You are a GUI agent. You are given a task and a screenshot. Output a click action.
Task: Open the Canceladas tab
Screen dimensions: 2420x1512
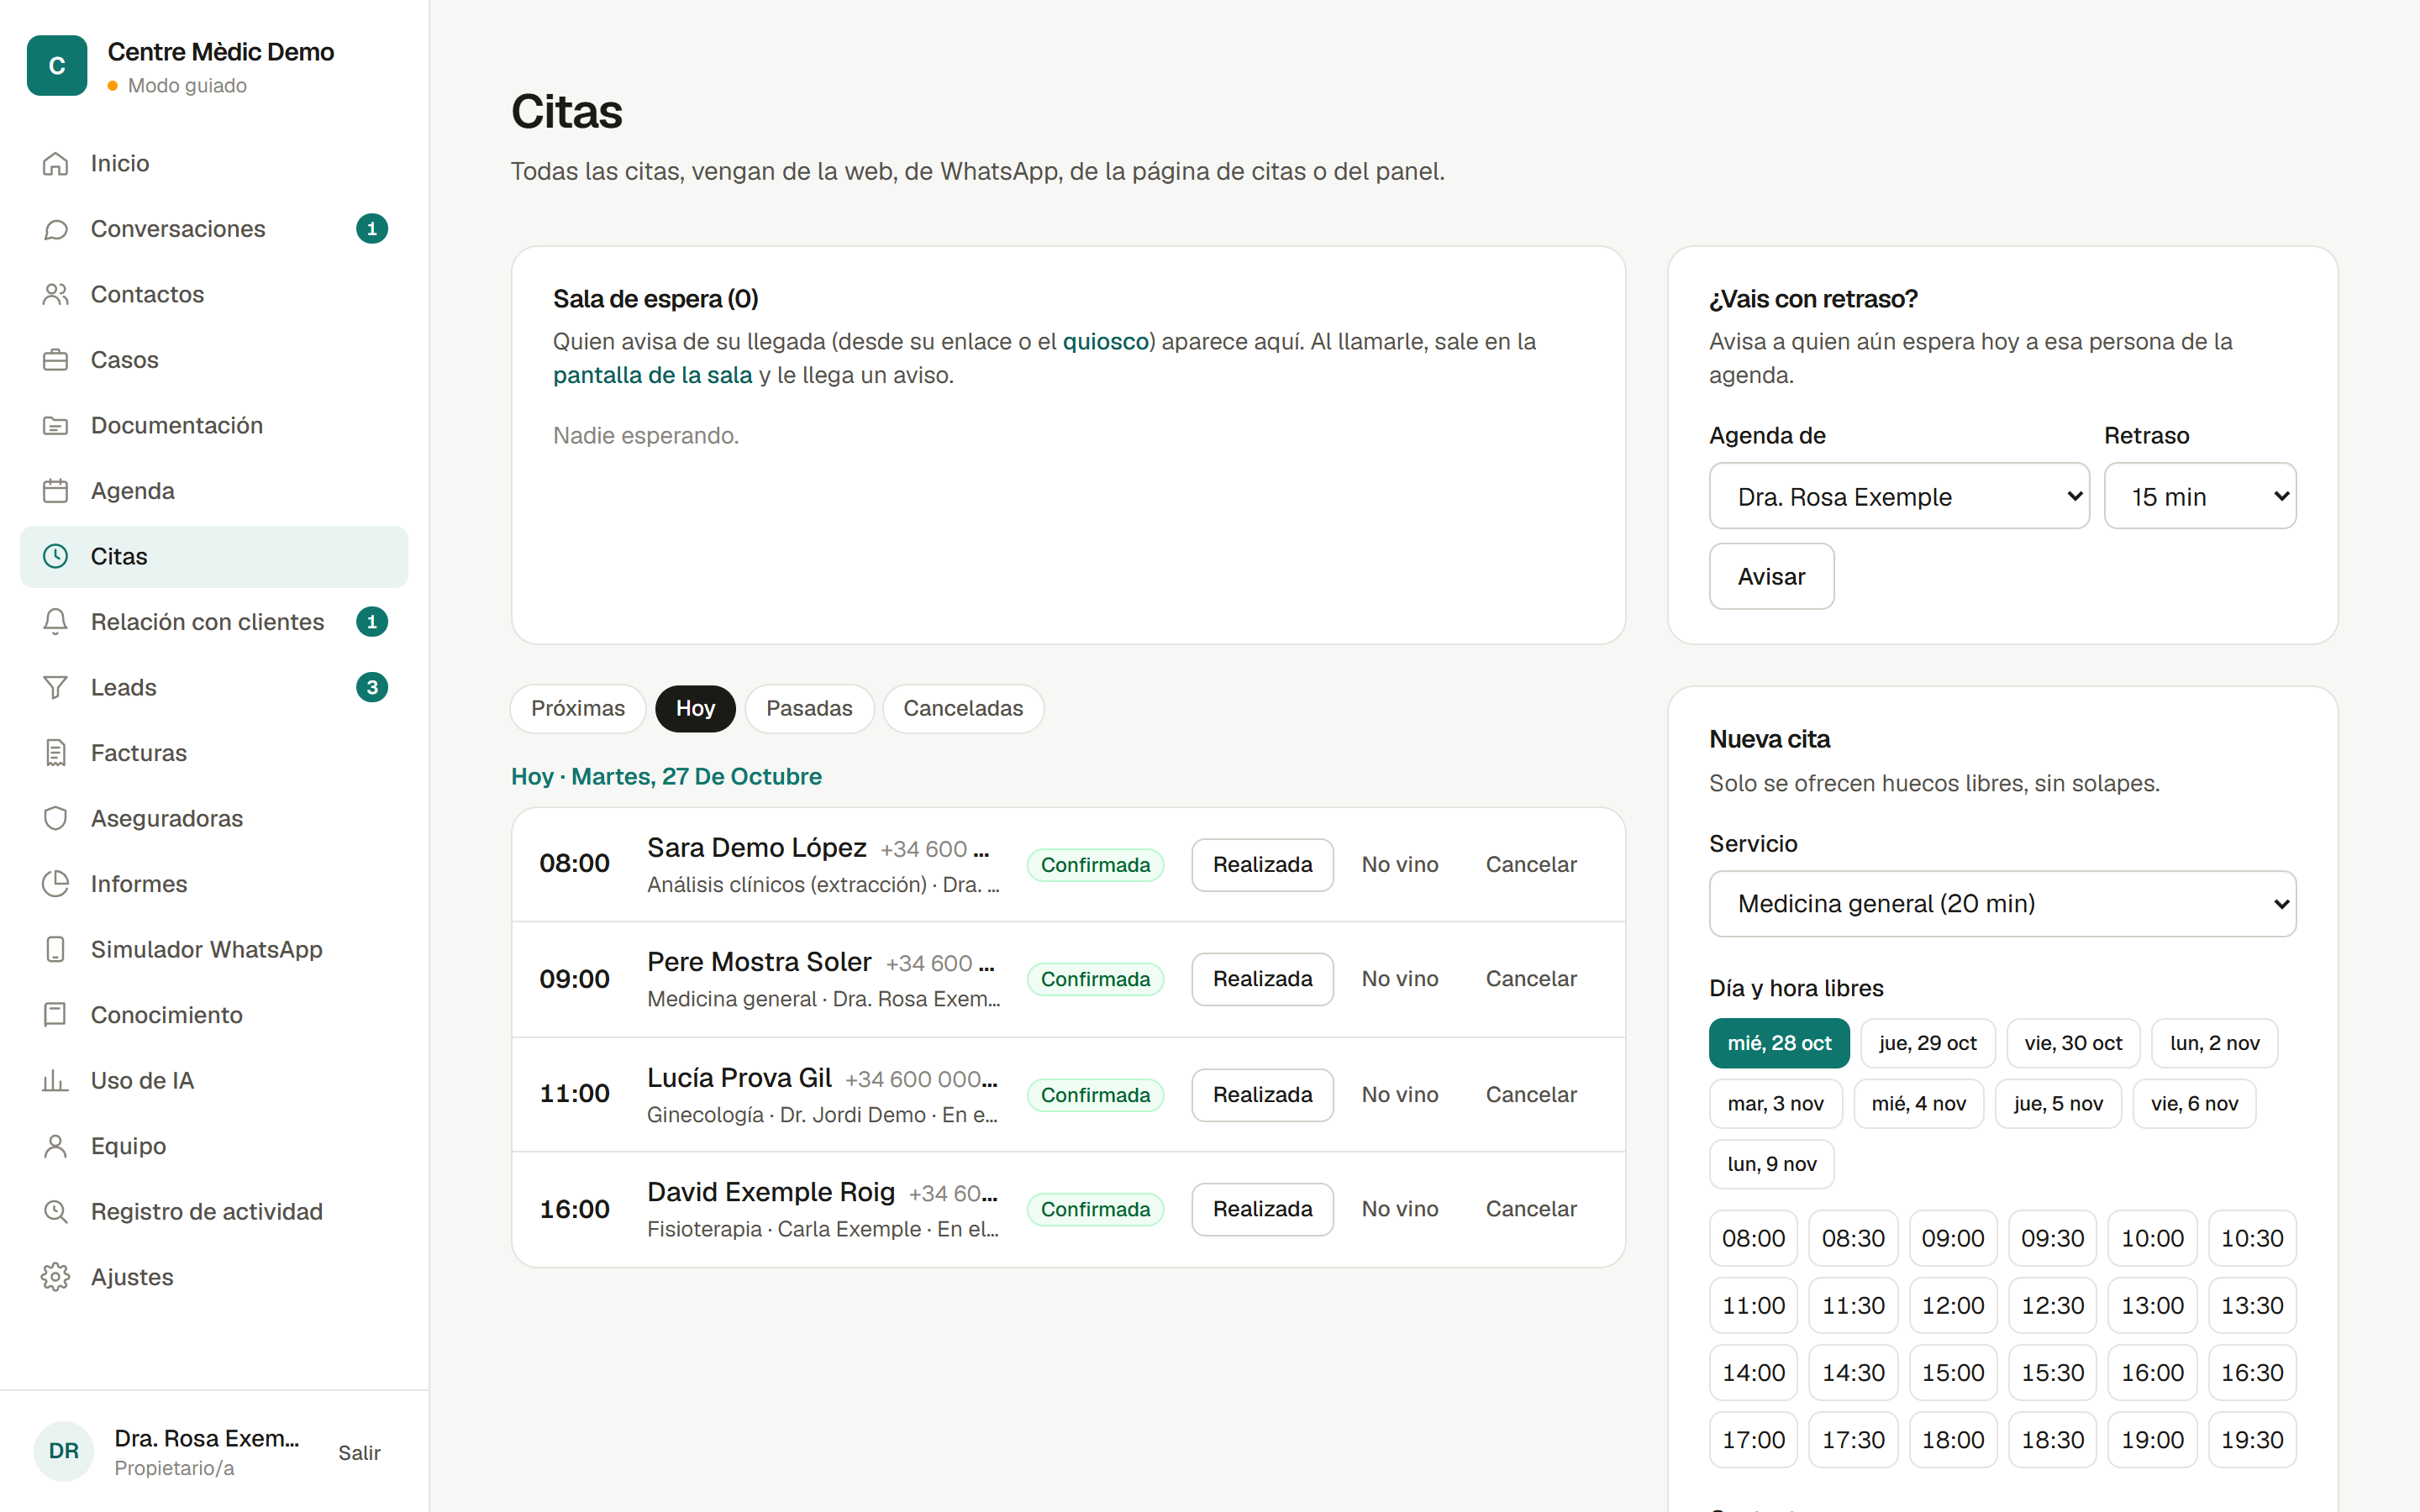click(x=963, y=708)
